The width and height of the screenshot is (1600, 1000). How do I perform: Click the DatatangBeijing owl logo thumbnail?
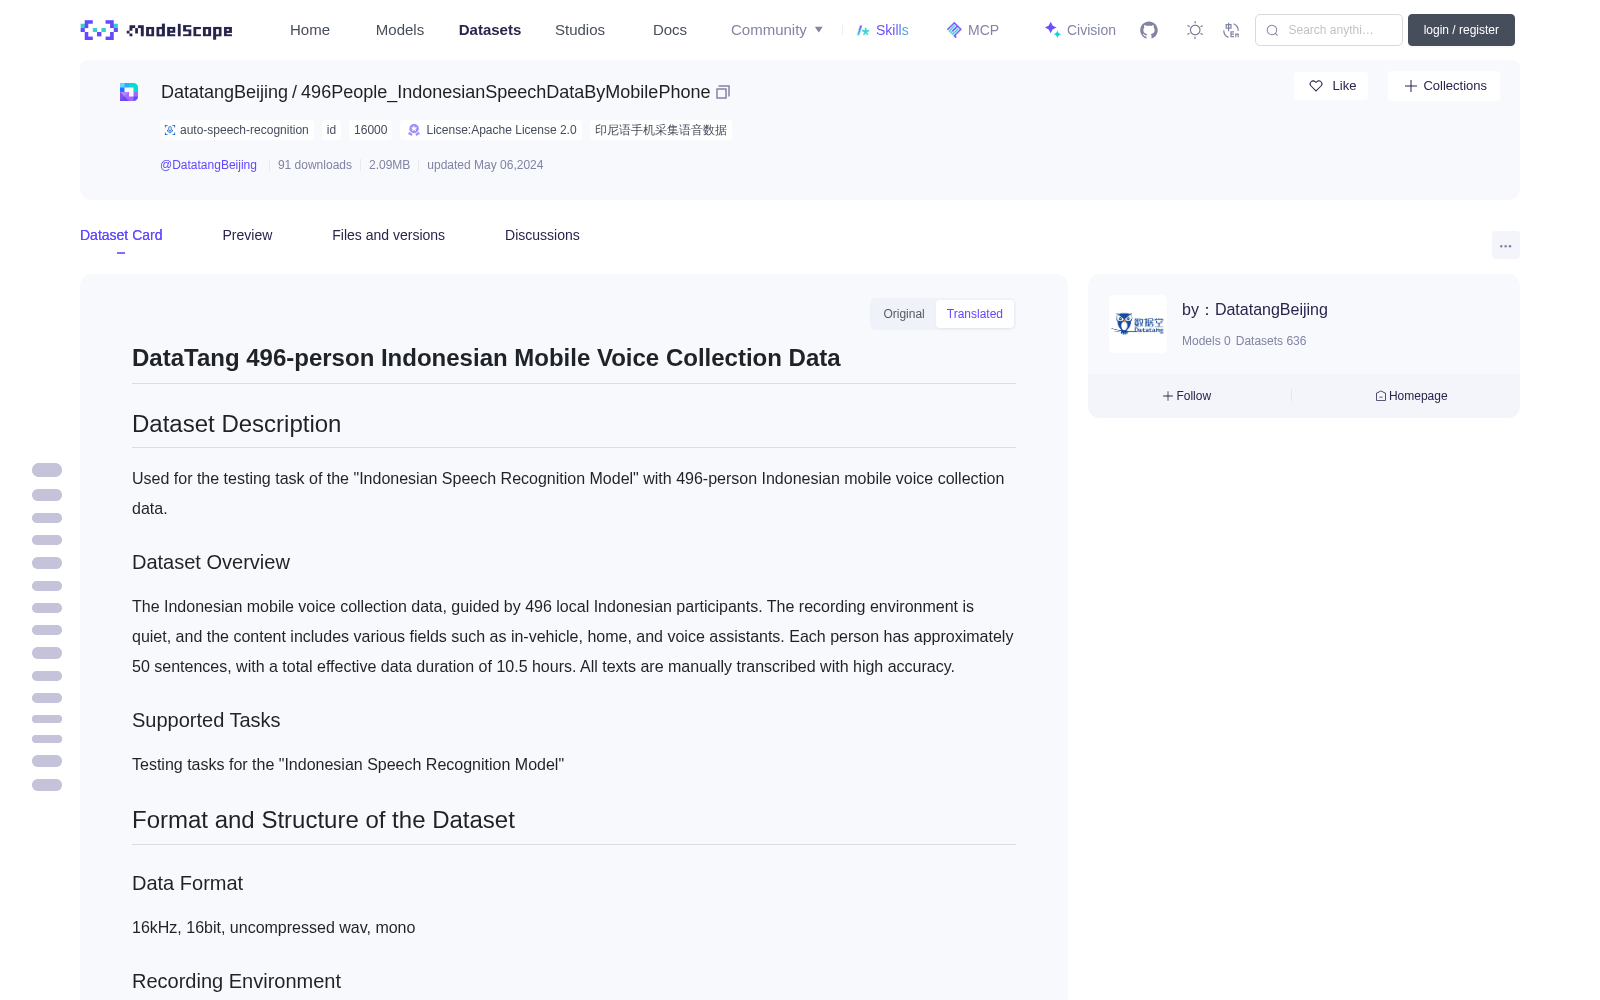[x=1138, y=324]
